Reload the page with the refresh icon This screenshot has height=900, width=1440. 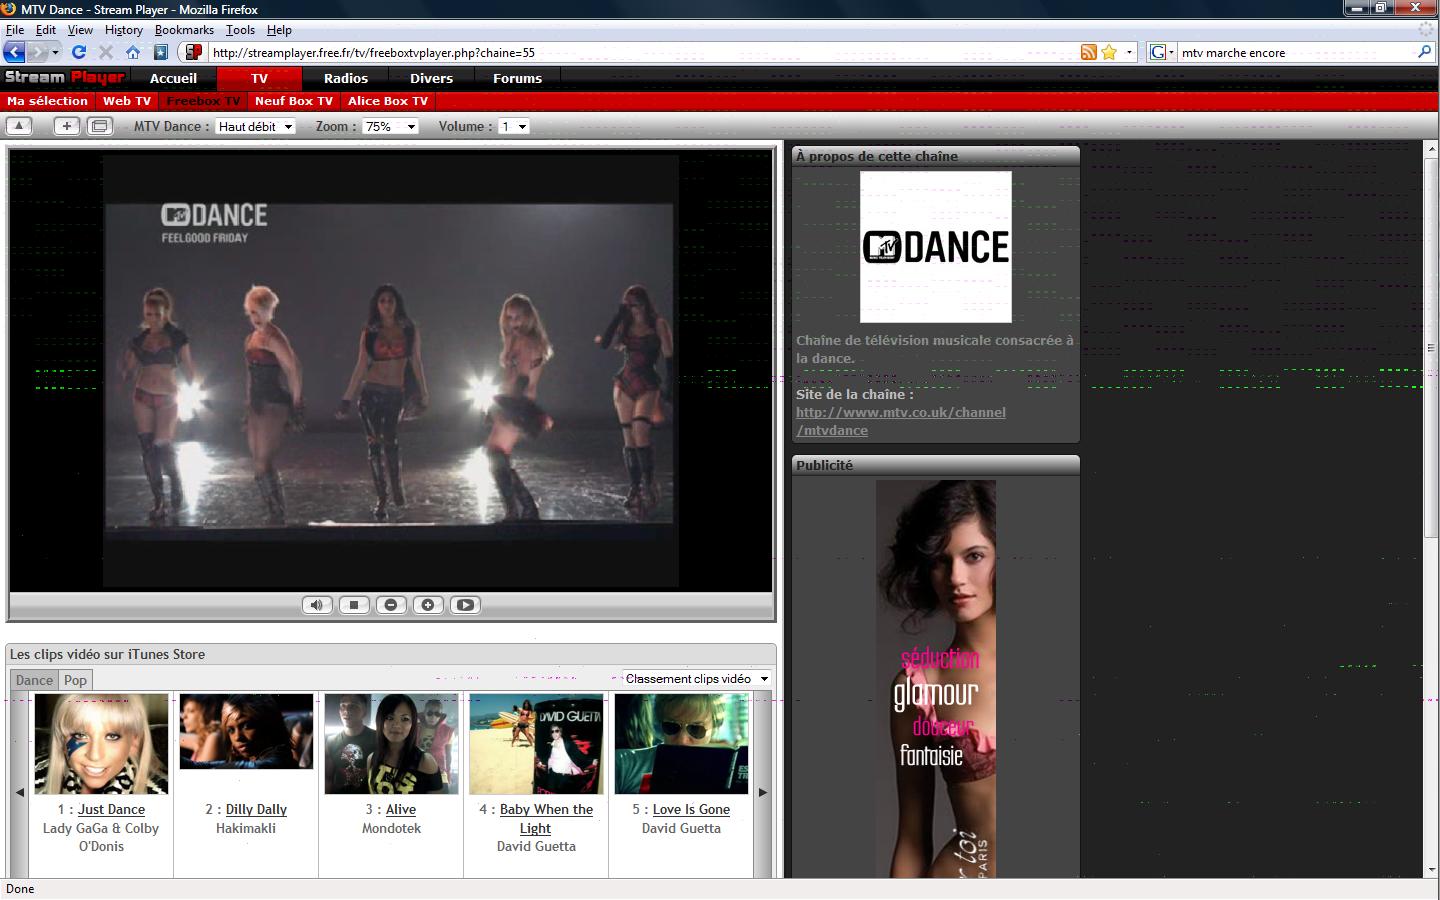pyautogui.click(x=79, y=52)
